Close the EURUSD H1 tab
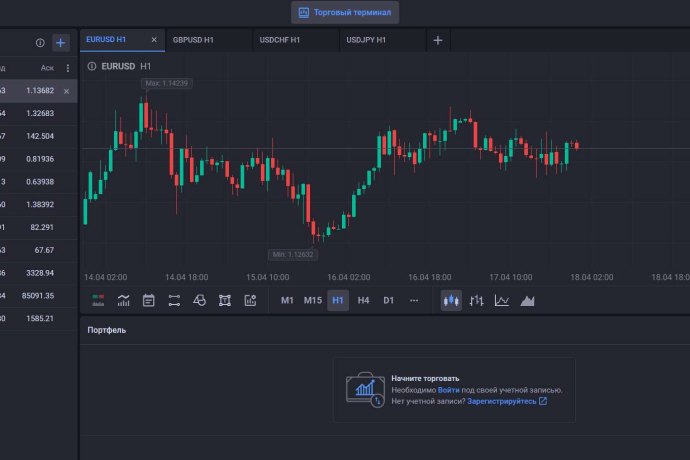 [154, 40]
